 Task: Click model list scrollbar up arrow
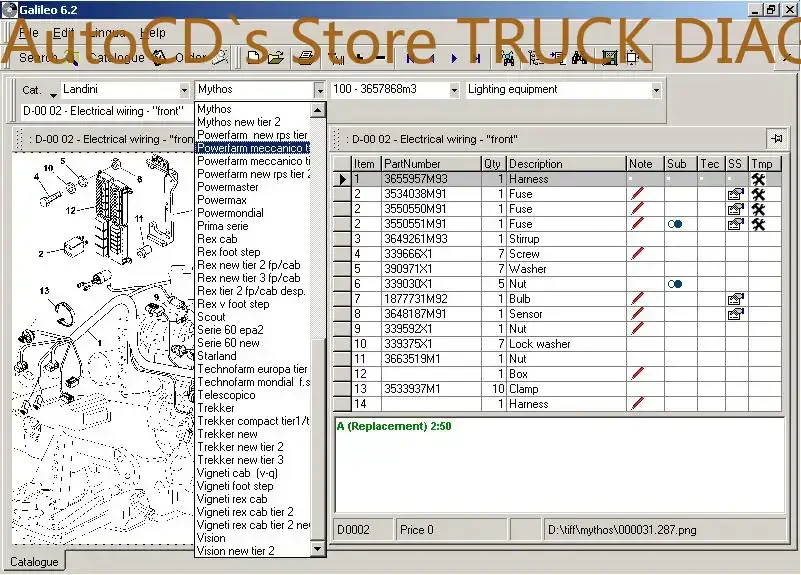(x=318, y=110)
